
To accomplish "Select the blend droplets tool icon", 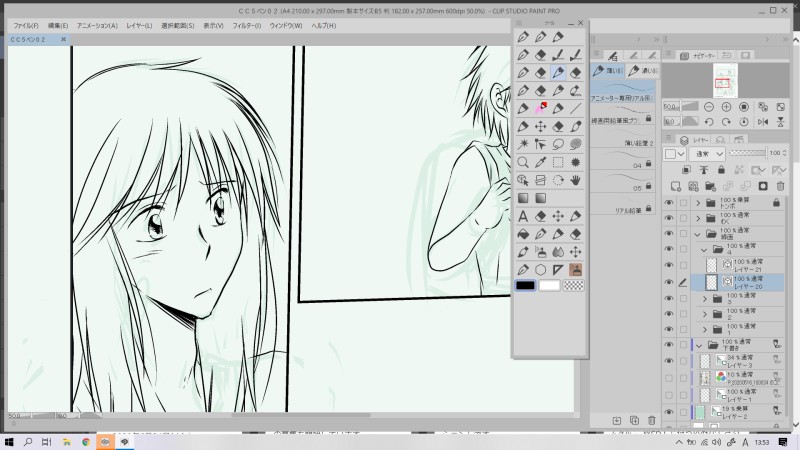I will point(558,252).
